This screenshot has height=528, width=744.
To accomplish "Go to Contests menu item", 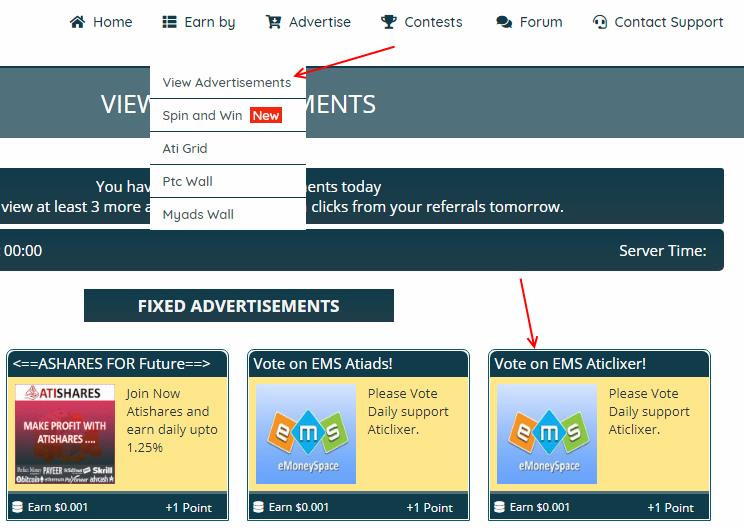I will 421,22.
